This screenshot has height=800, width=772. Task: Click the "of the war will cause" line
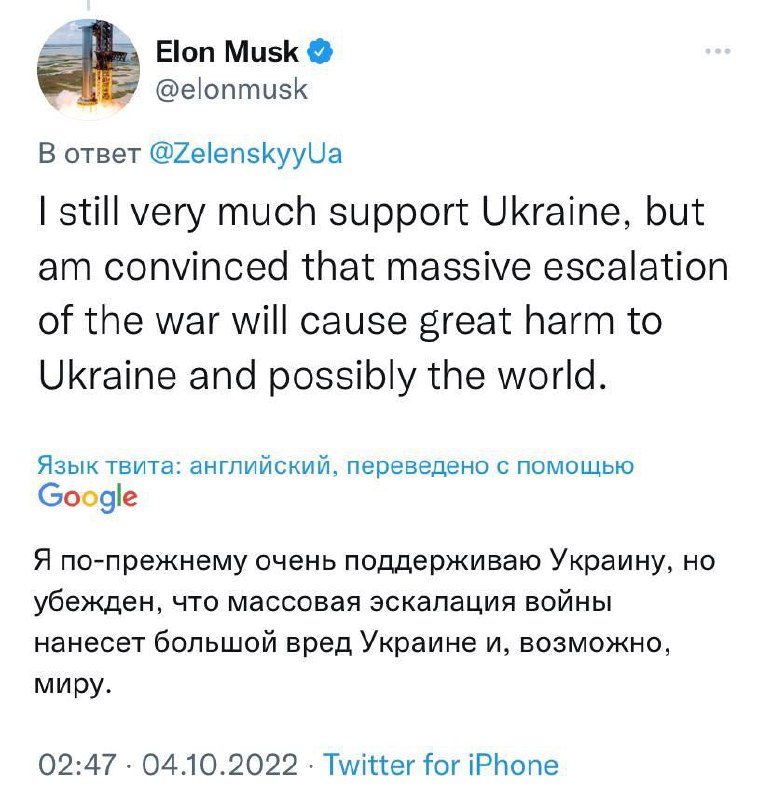pos(350,323)
